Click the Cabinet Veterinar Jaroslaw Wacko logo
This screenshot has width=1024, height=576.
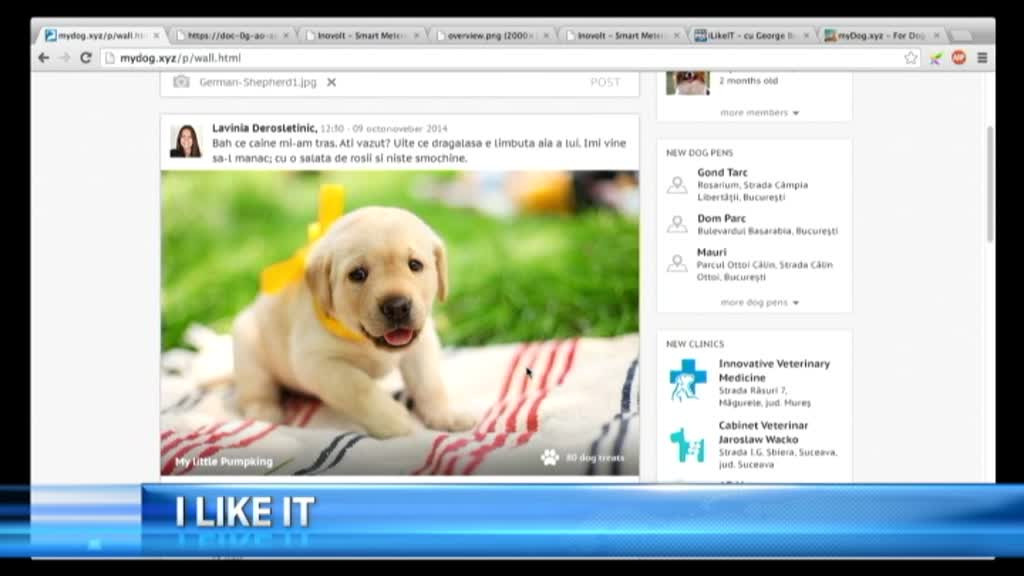pos(687,445)
